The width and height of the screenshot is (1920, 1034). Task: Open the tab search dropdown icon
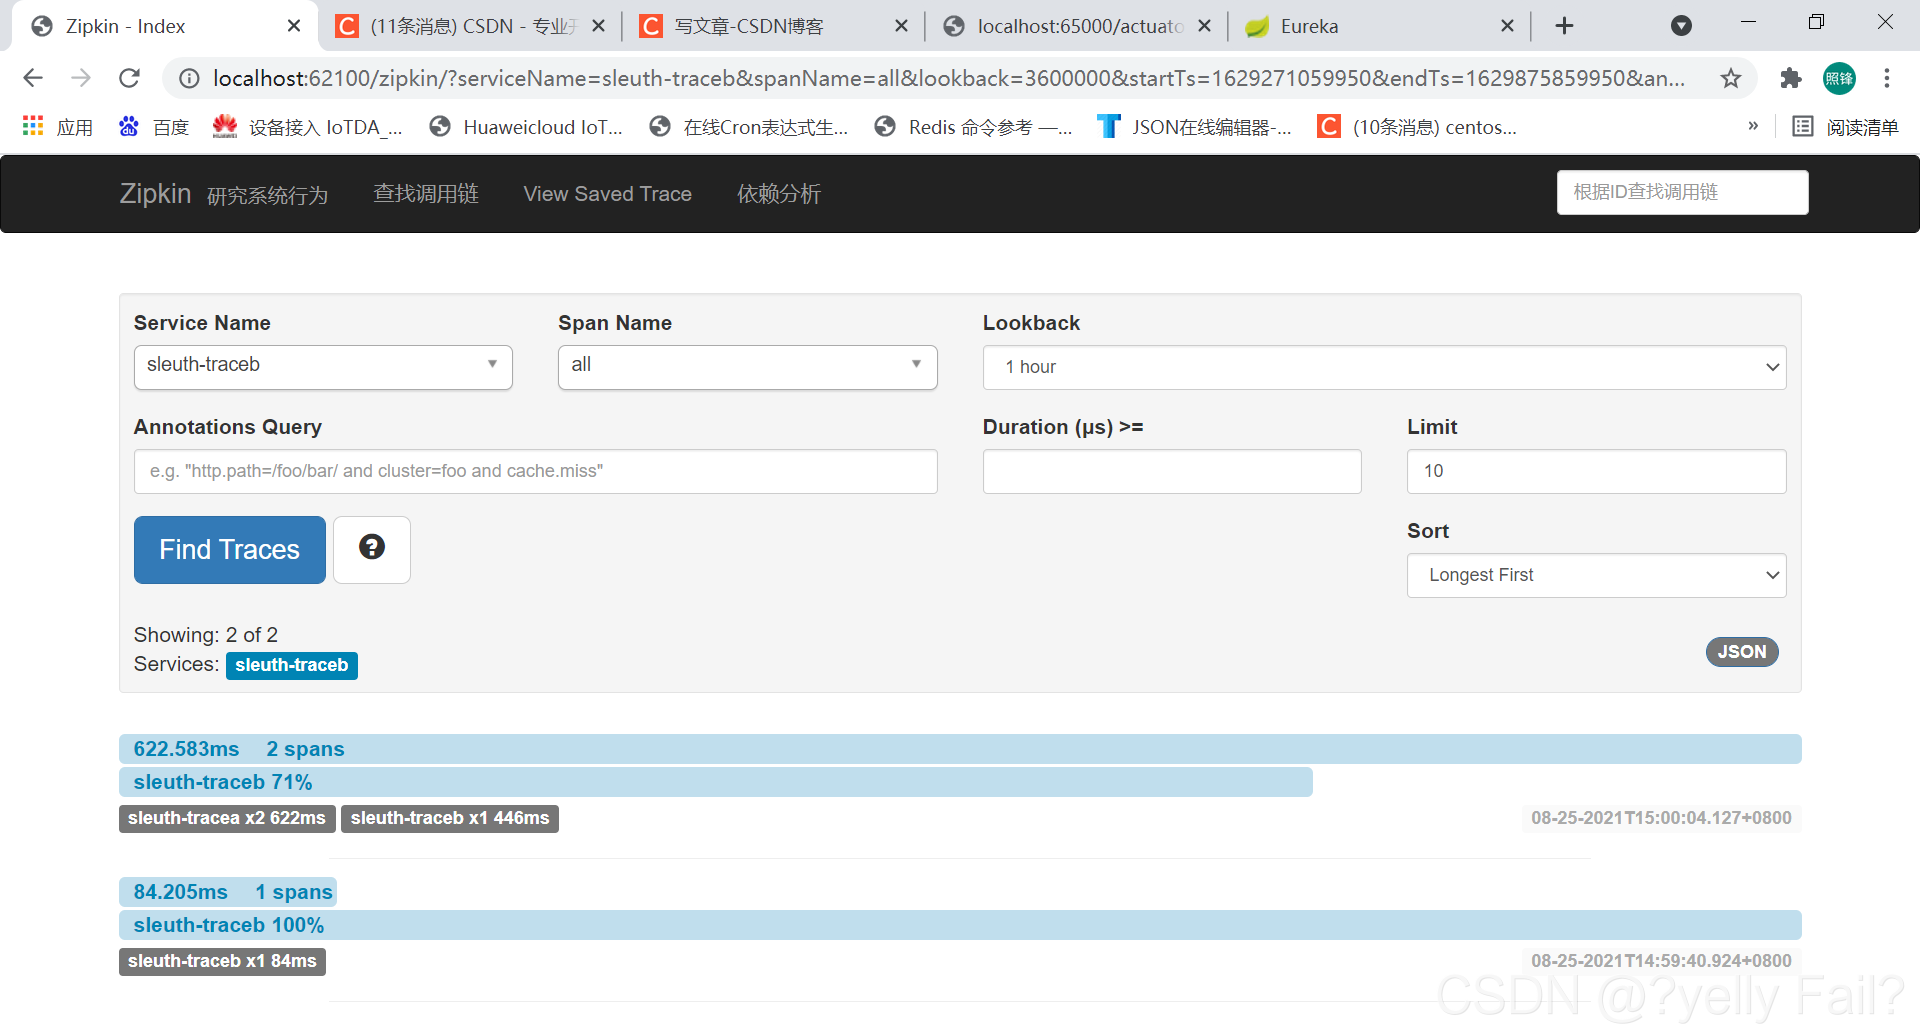pyautogui.click(x=1681, y=26)
